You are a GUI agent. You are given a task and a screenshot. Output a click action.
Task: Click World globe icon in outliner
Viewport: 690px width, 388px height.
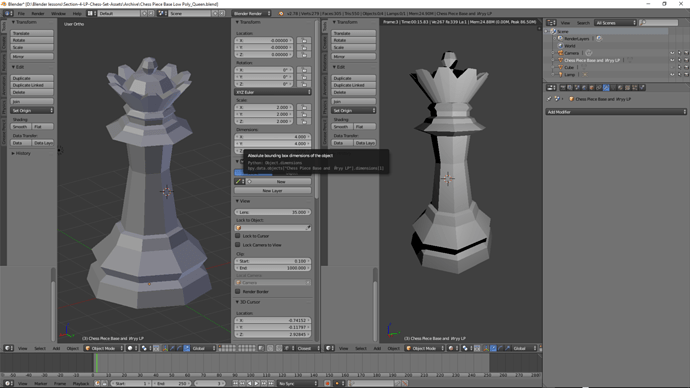pos(561,46)
